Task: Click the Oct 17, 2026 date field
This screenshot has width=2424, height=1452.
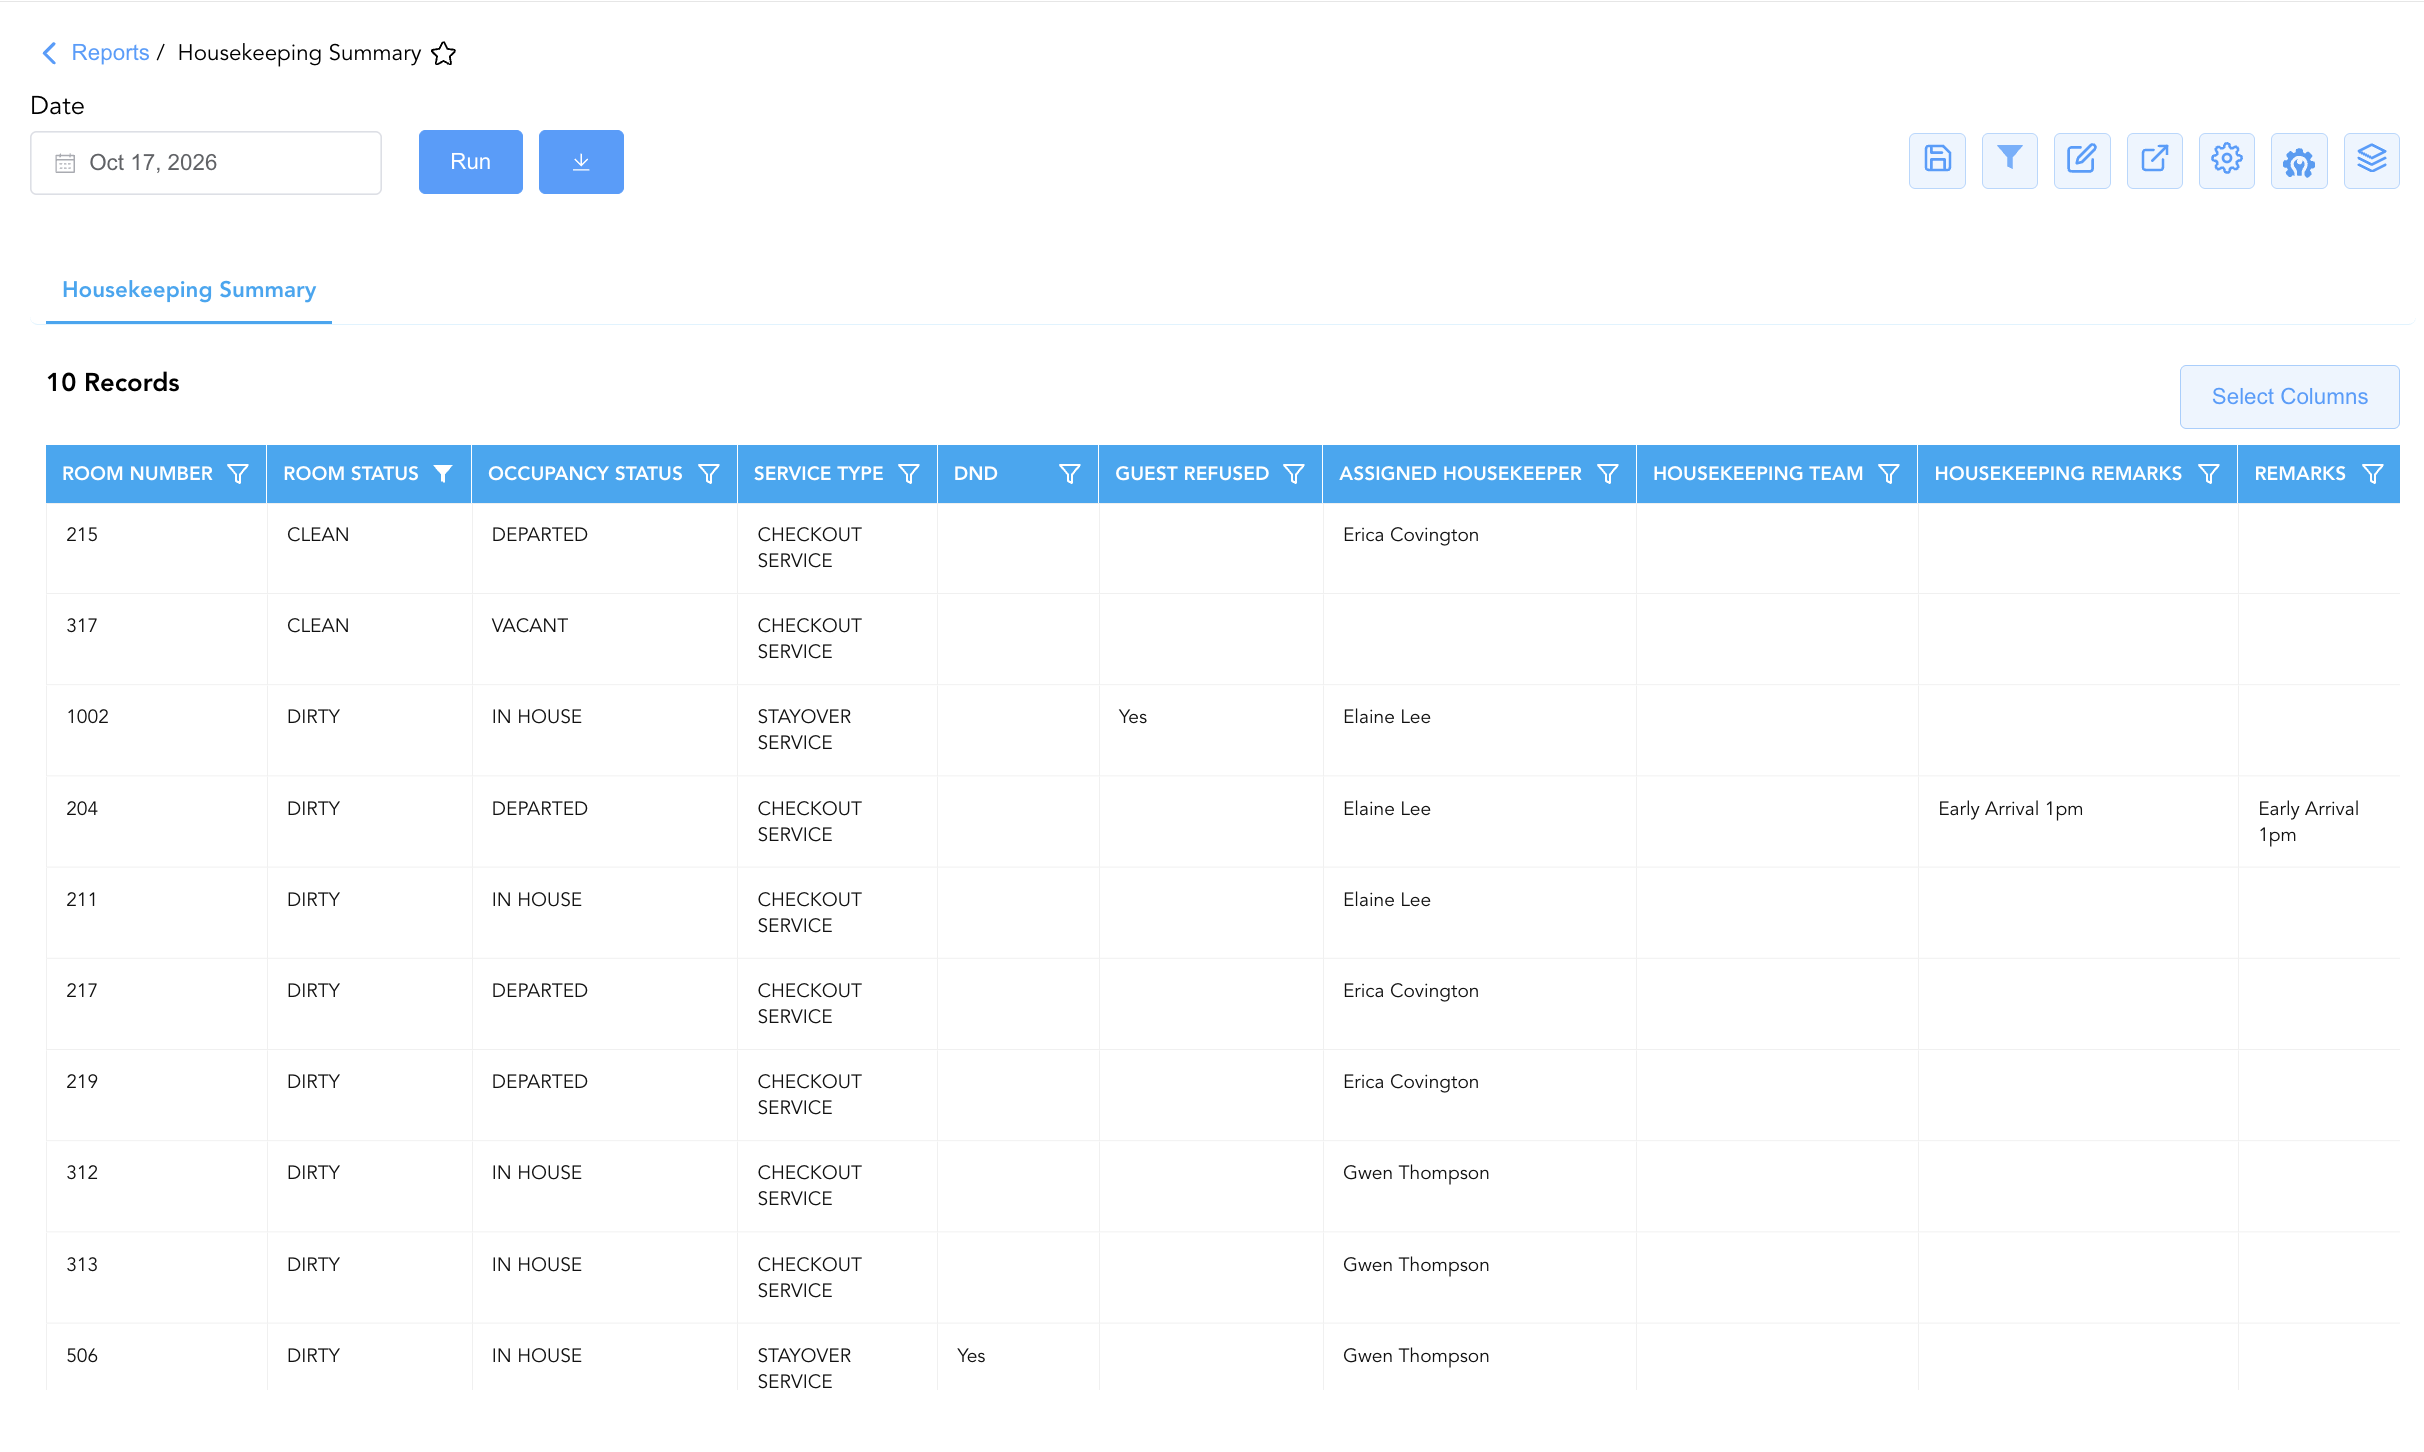Action: (x=206, y=163)
